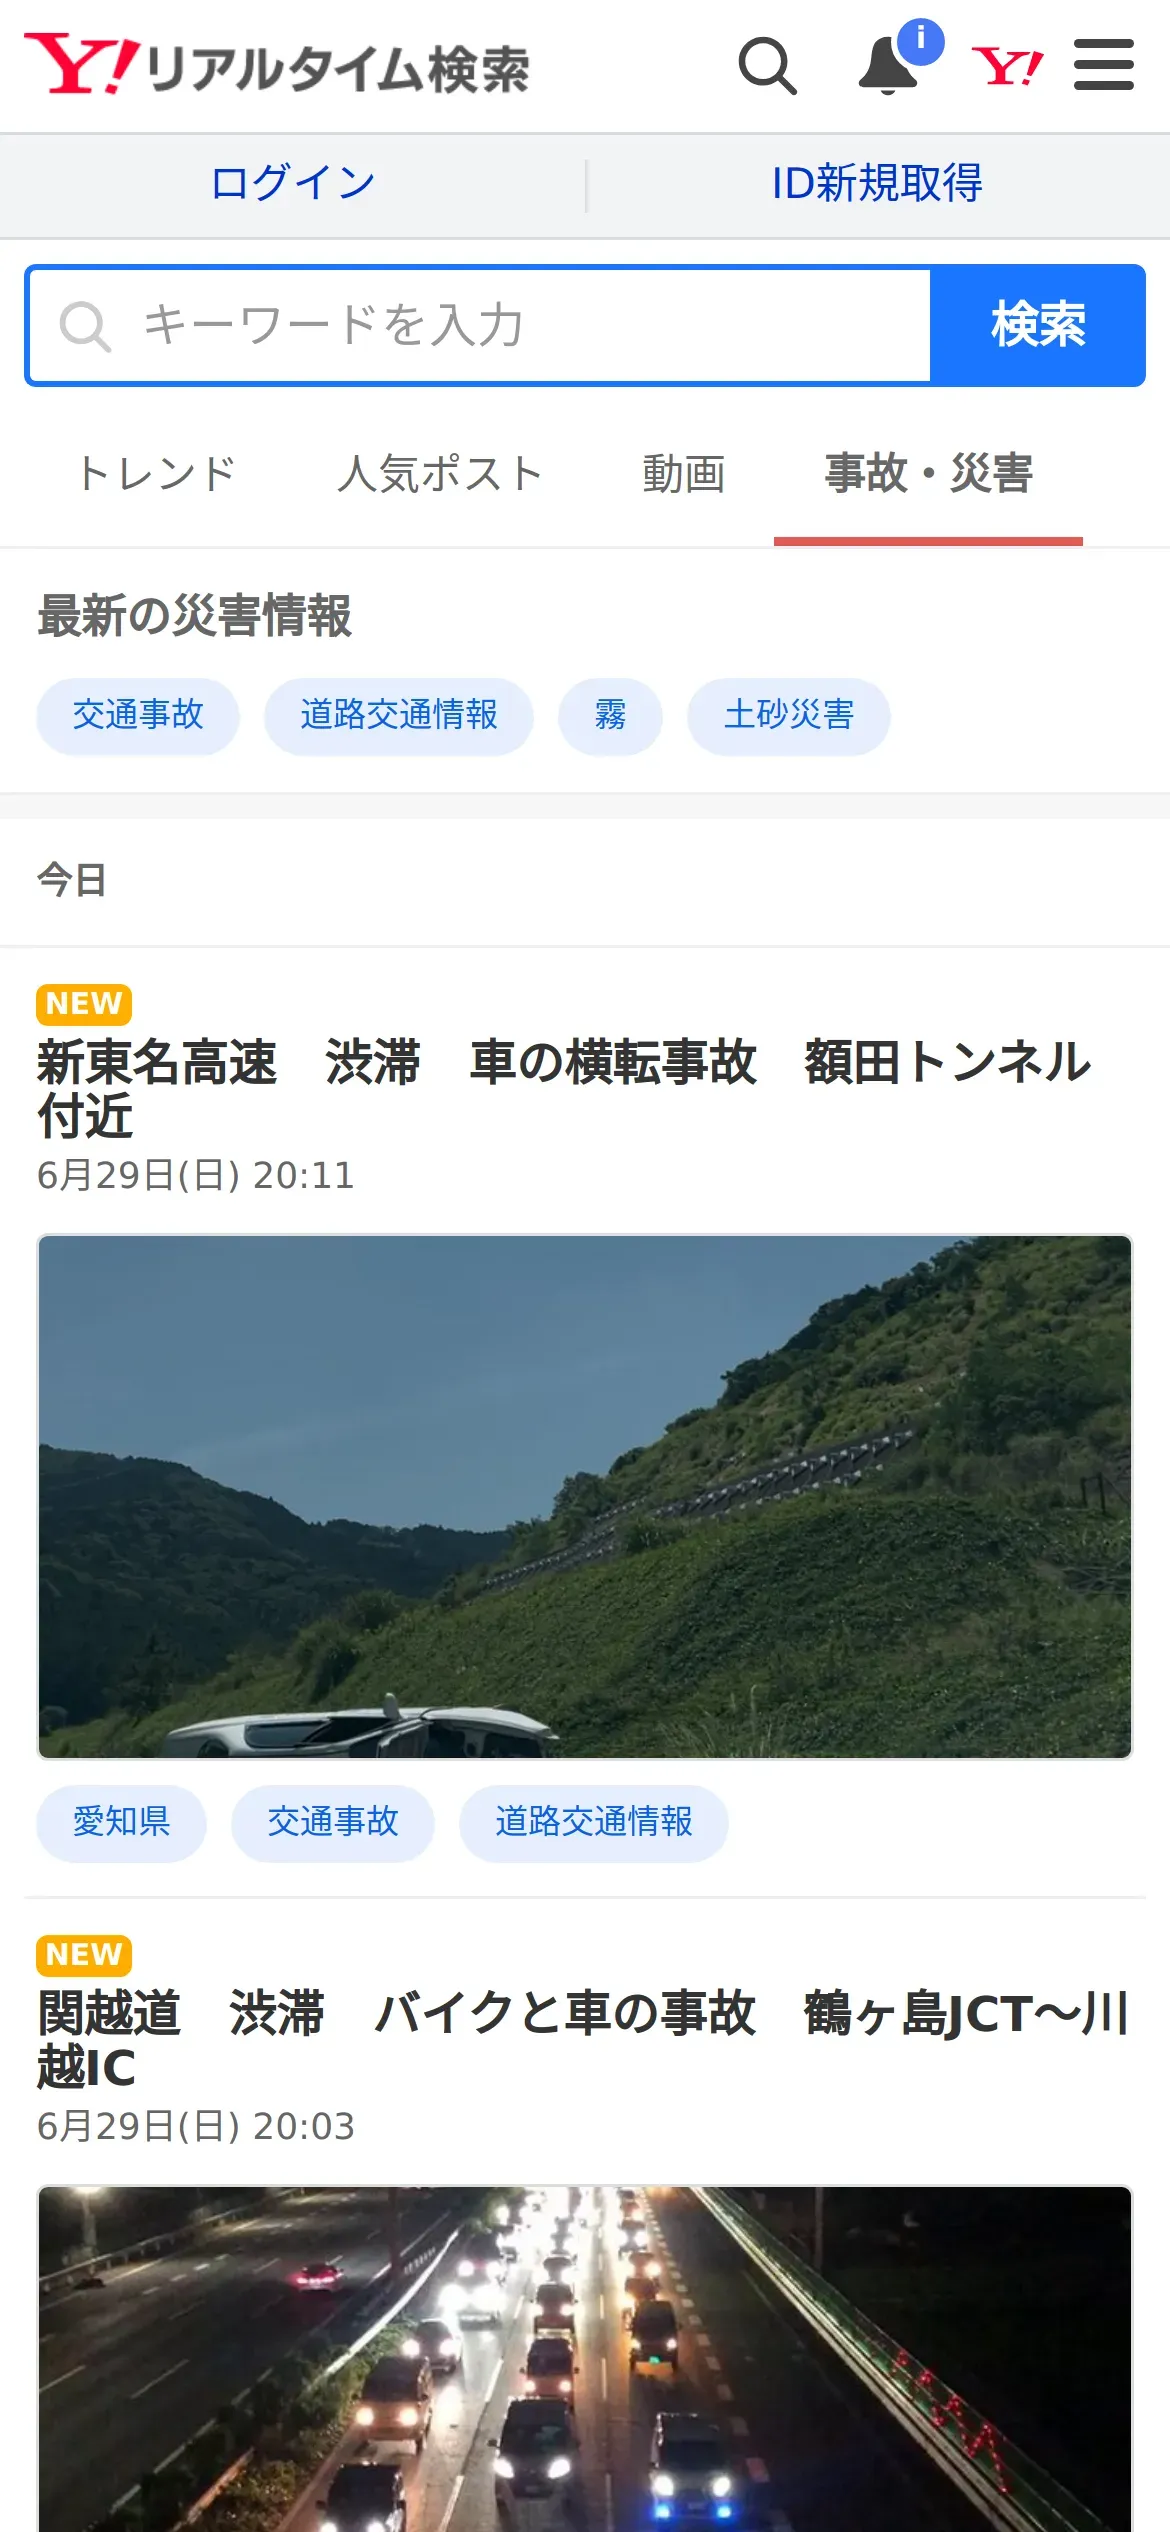Screen dimensions: 1170x2532
Task: Switch to the 人気ポスト tab
Action: [x=440, y=474]
